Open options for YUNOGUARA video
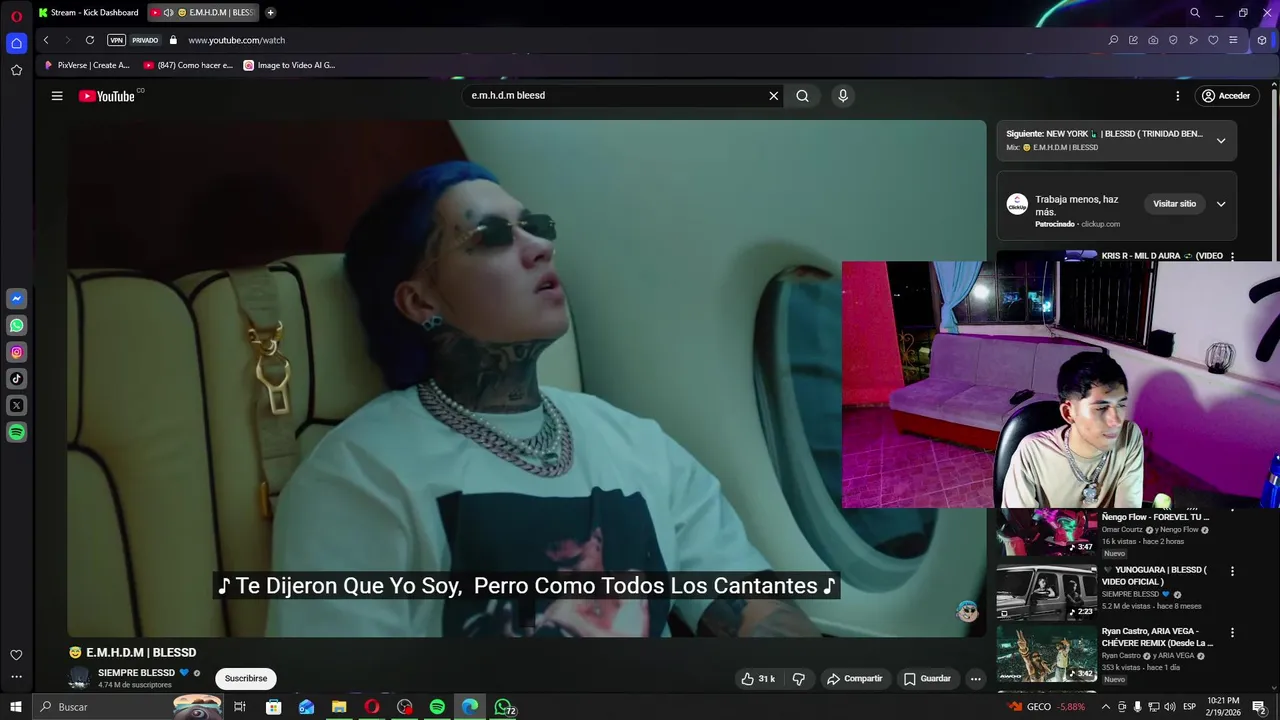This screenshot has height=720, width=1280. click(1232, 571)
